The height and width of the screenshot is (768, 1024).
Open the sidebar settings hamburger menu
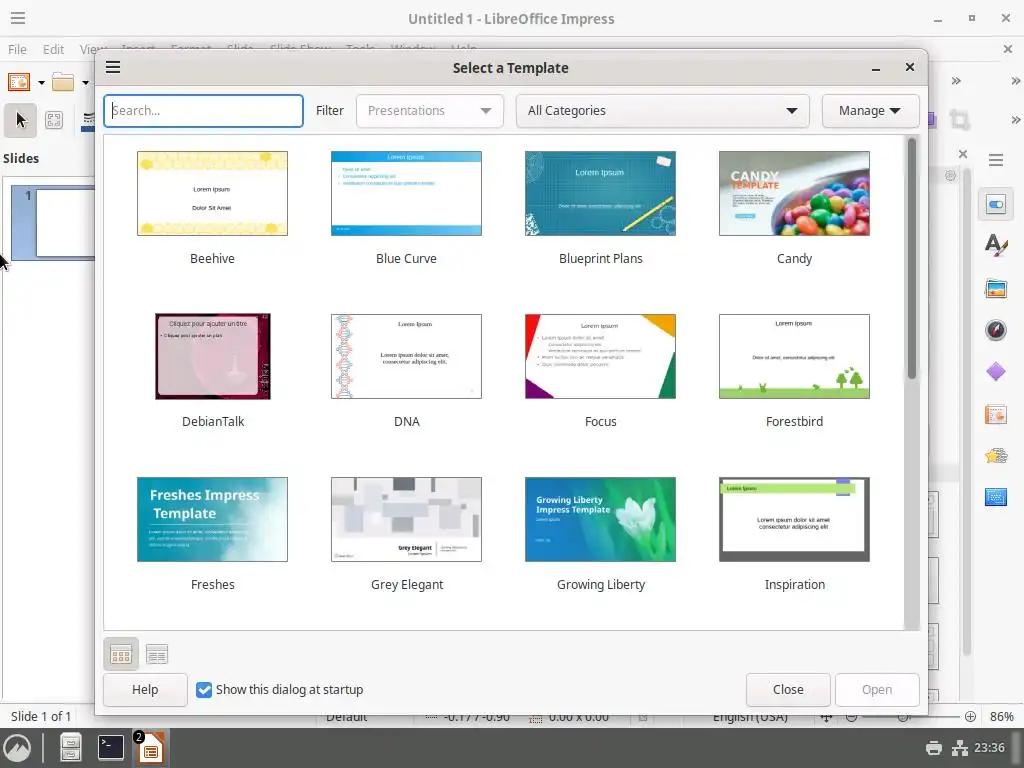[x=995, y=160]
